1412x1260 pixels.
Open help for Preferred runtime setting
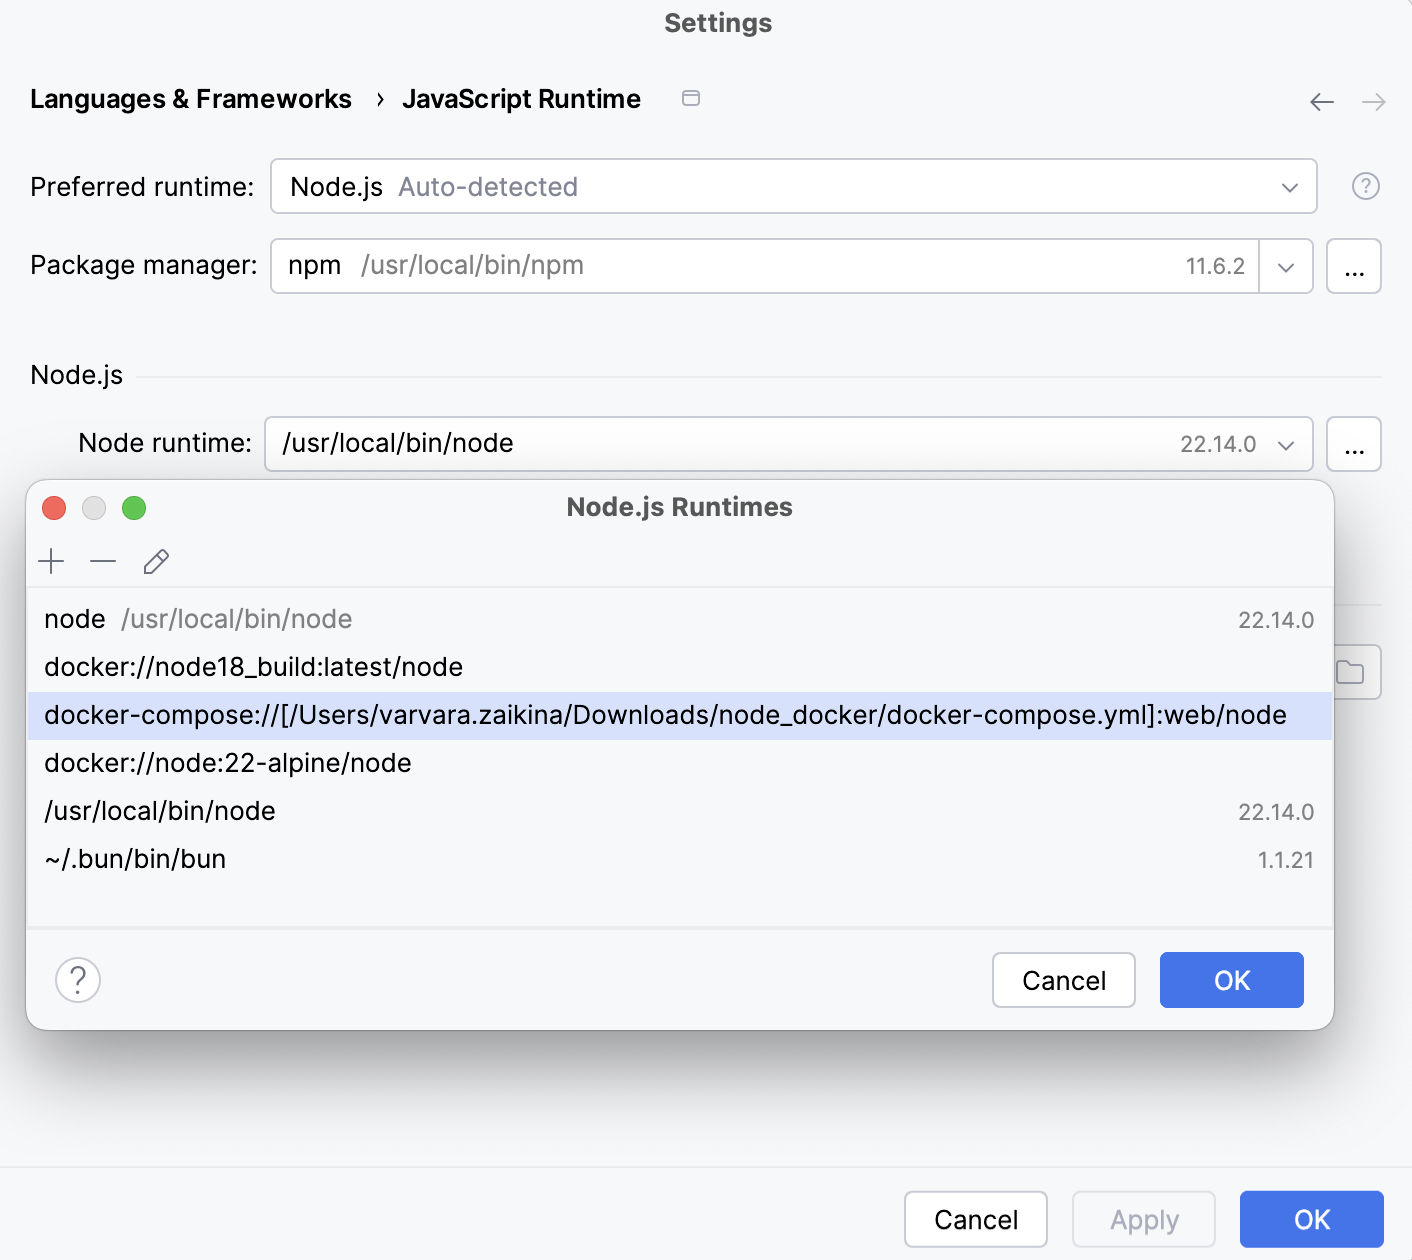point(1365,186)
